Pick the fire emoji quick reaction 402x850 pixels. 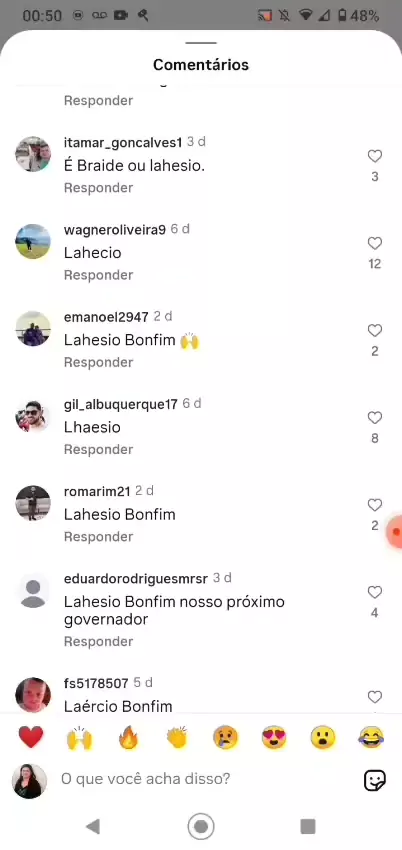point(128,738)
